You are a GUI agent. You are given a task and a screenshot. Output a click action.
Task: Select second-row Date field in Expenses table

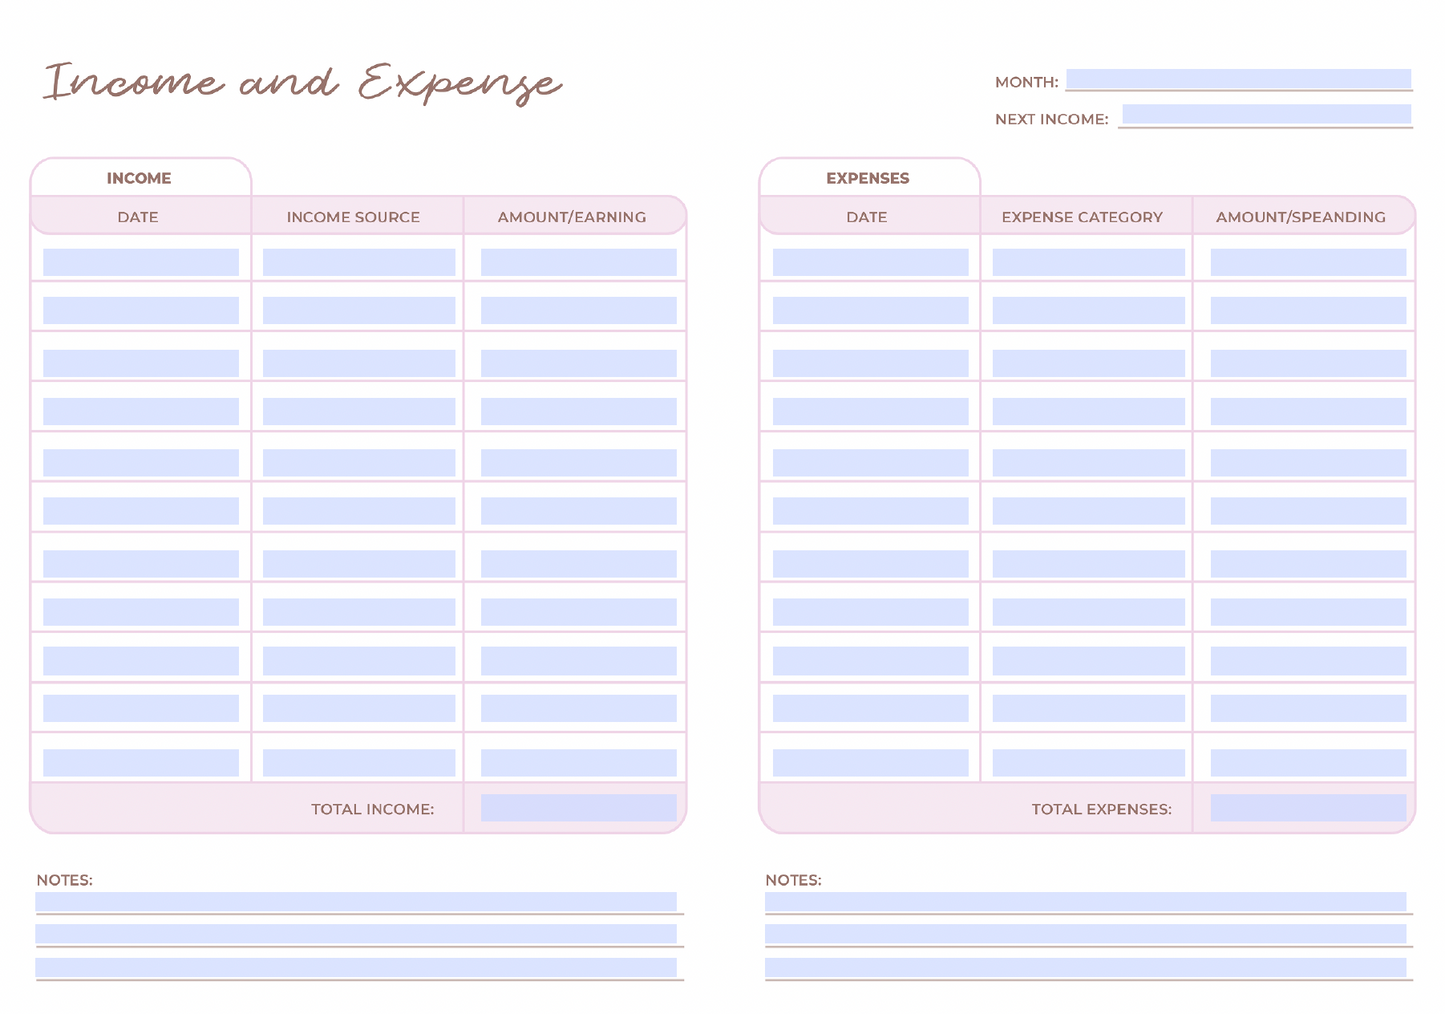(871, 311)
